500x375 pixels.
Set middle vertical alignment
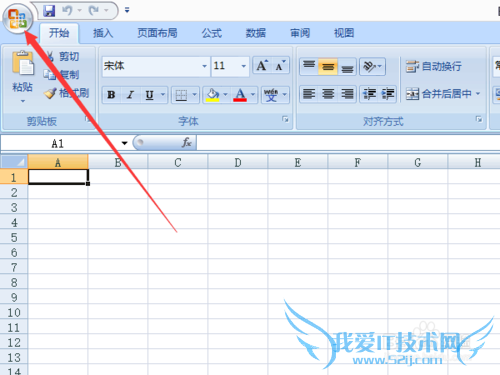point(328,66)
